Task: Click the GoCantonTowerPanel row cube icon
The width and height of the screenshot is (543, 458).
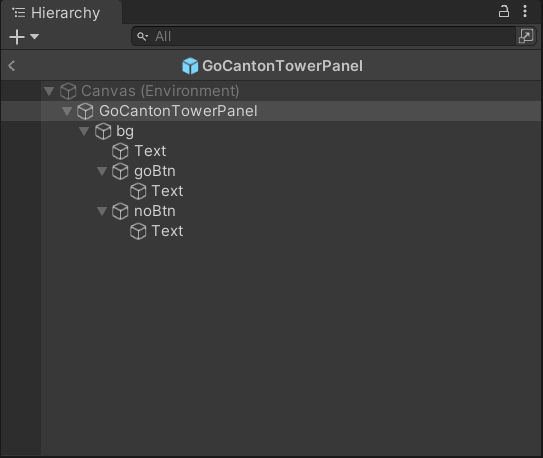Action: click(x=85, y=111)
